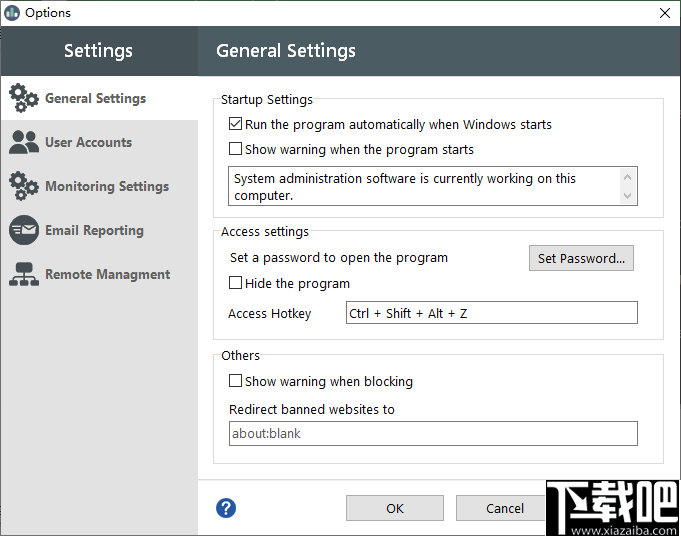The image size is (681, 536).
Task: Enable Show warning when the program starts
Action: (x=236, y=149)
